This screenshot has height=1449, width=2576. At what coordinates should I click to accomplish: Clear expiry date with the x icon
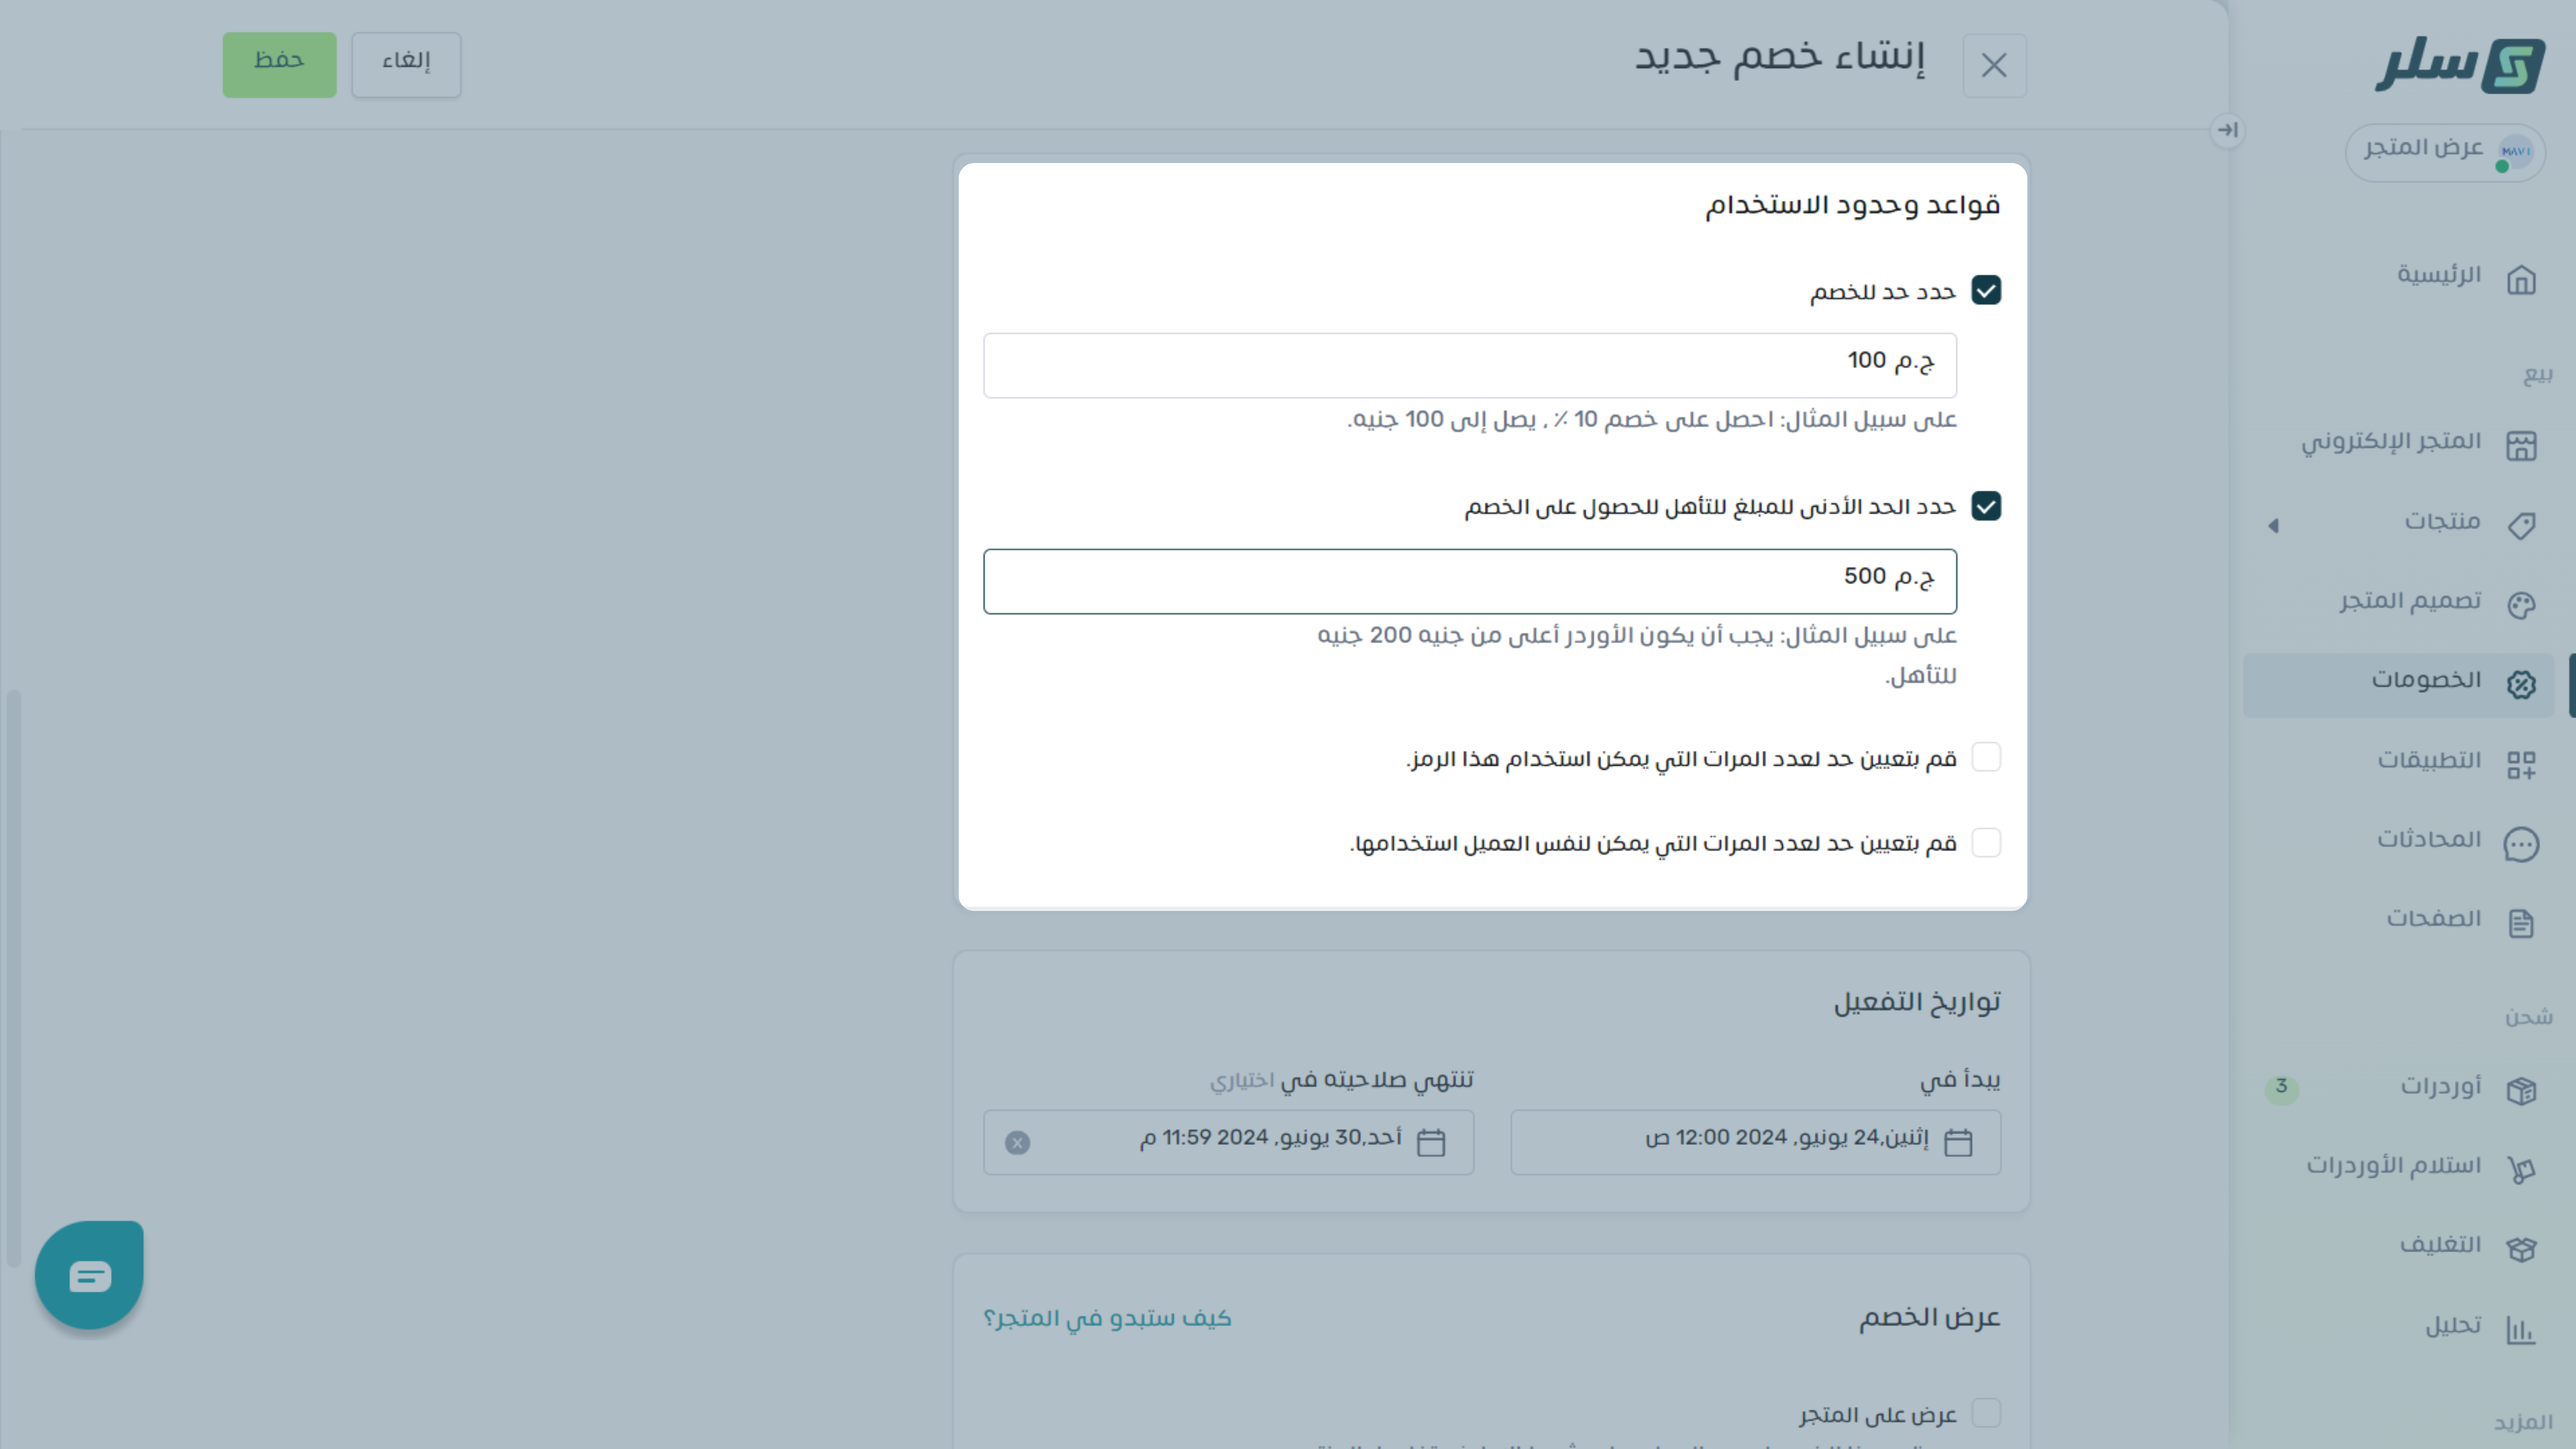pos(1017,1142)
